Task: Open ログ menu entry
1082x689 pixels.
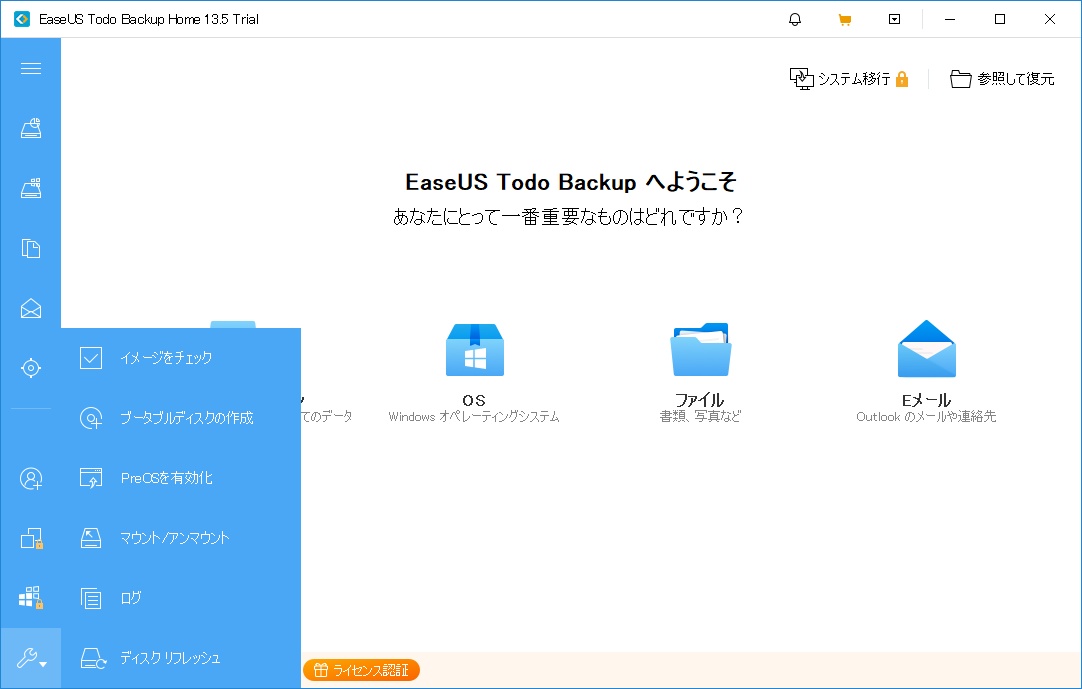Action: pyautogui.click(x=181, y=598)
